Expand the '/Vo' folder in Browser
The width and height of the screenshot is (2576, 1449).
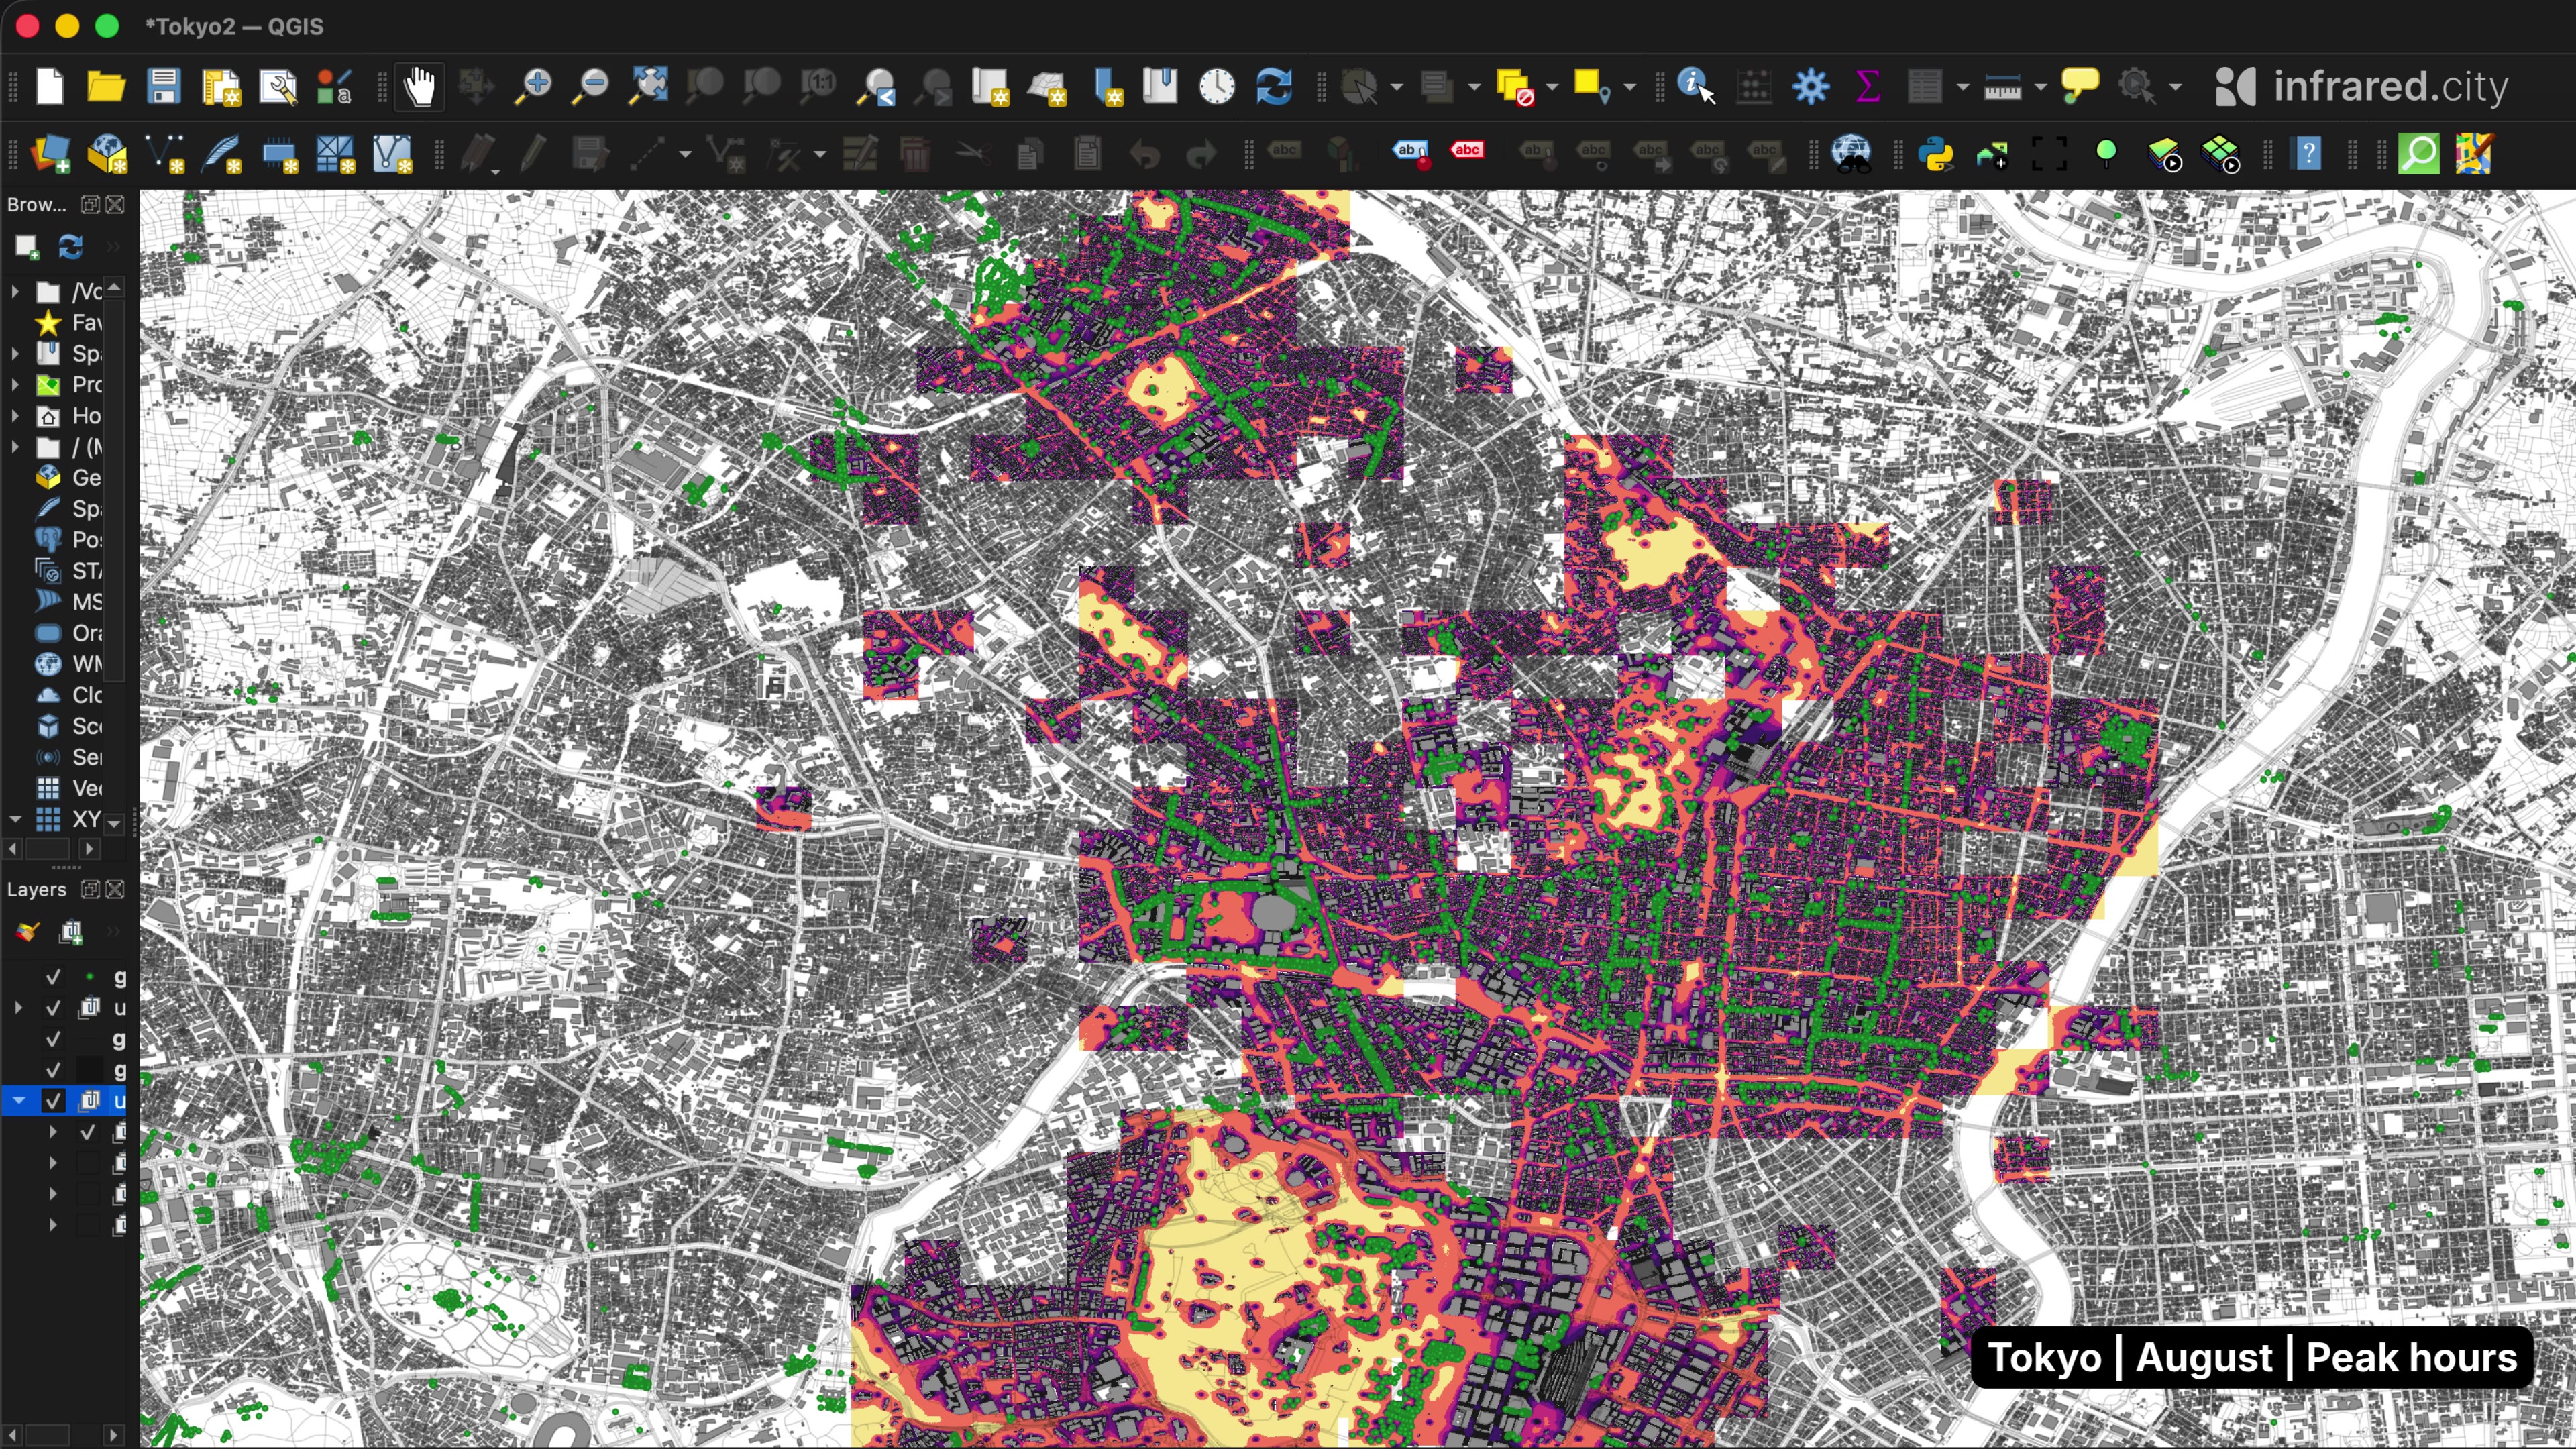15,292
